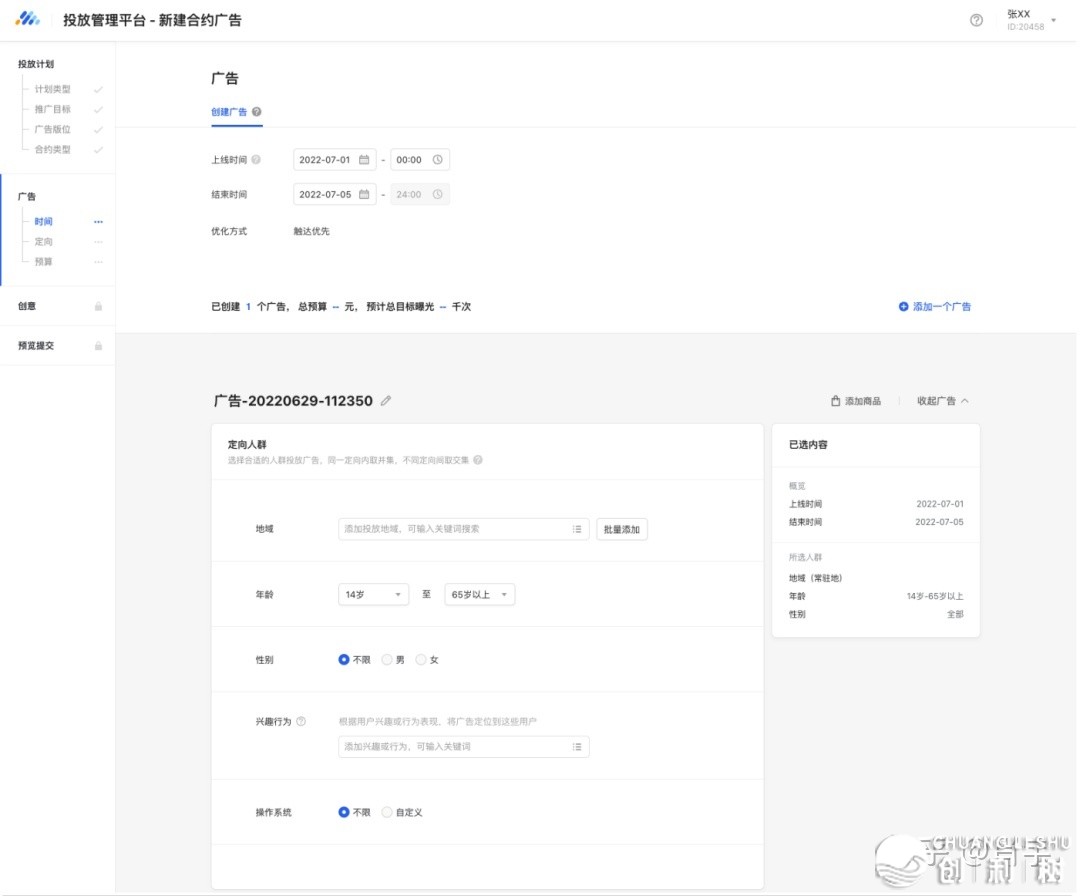Screen dimensions: 1080x896
Task: Click the lock icon beside 创意
Action: coord(98,306)
